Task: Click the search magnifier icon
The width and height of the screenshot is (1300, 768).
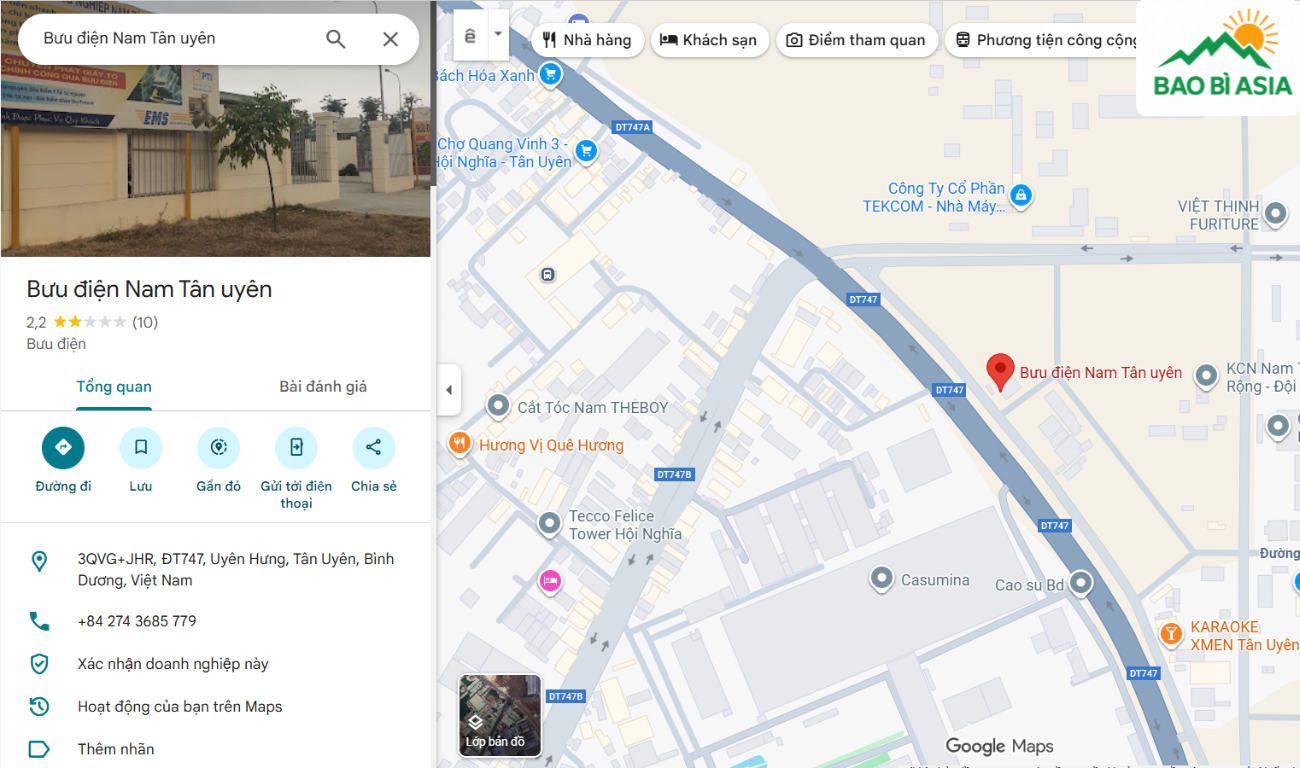Action: (x=336, y=39)
